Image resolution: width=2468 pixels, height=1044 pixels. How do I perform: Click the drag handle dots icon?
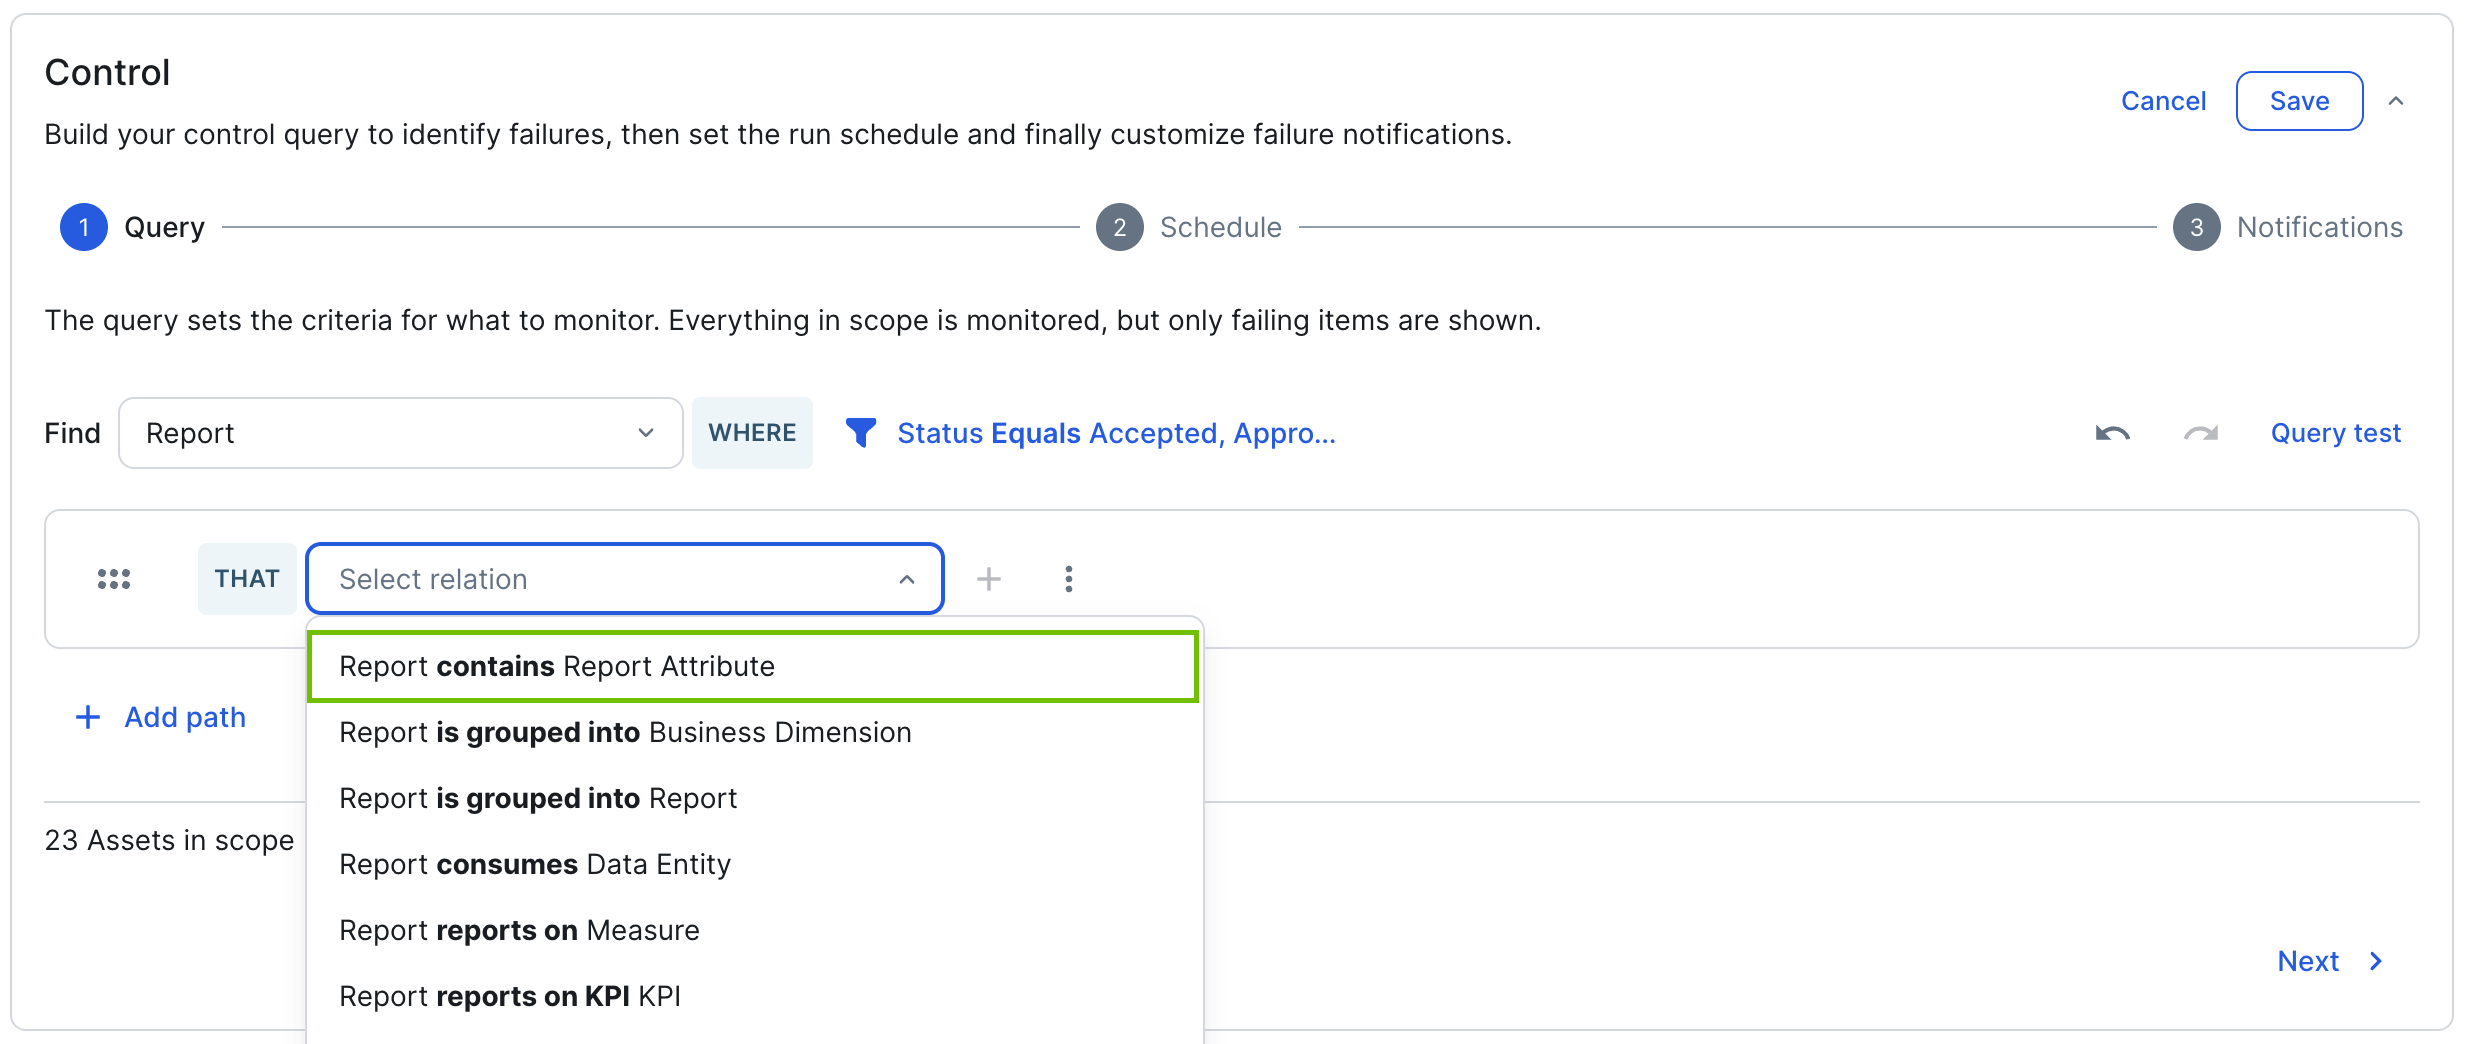click(x=114, y=579)
